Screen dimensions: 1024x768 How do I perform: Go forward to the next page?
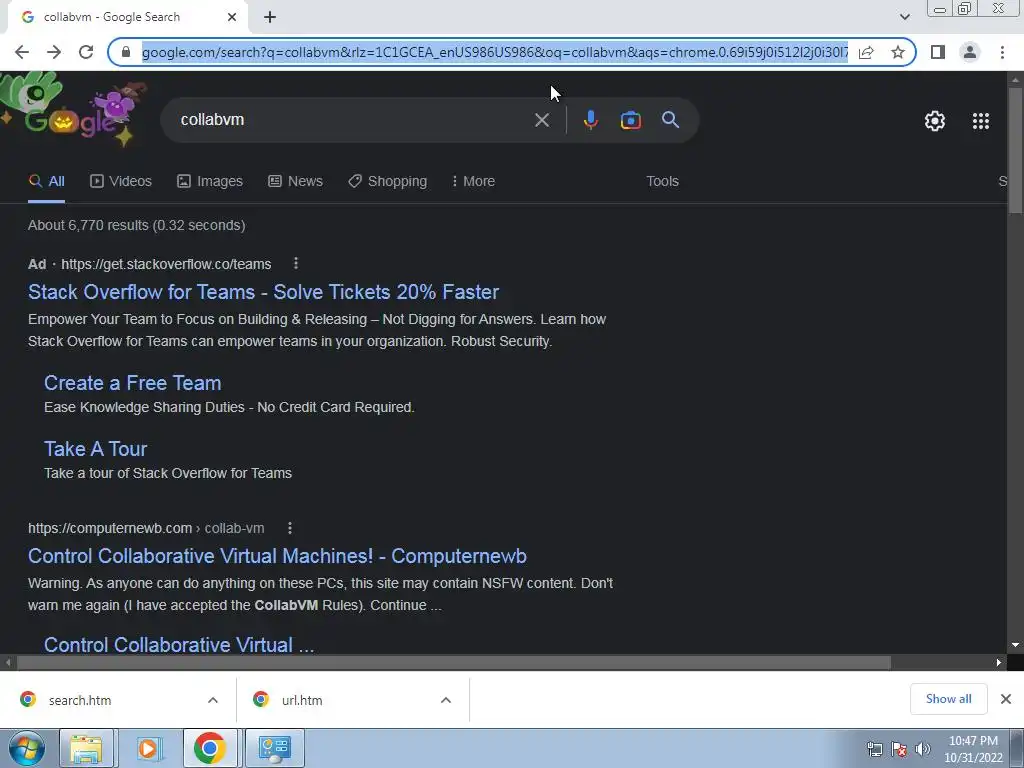coord(54,52)
